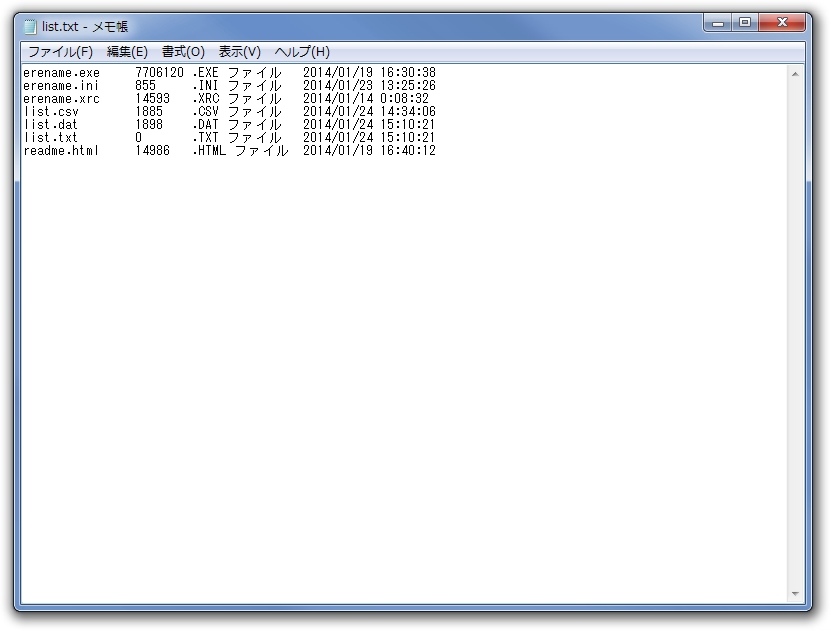The image size is (831, 631).
Task: Click the timestamp '2014/01/19 16:40:12'
Action: (x=369, y=150)
